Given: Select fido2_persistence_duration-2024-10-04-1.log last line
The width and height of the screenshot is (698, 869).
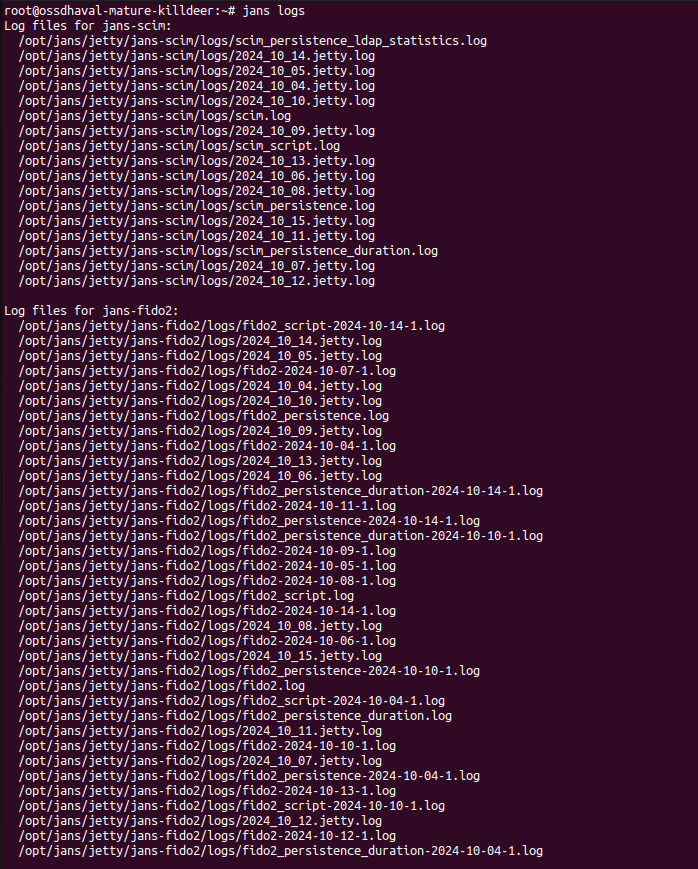Looking at the screenshot, I should [281, 850].
